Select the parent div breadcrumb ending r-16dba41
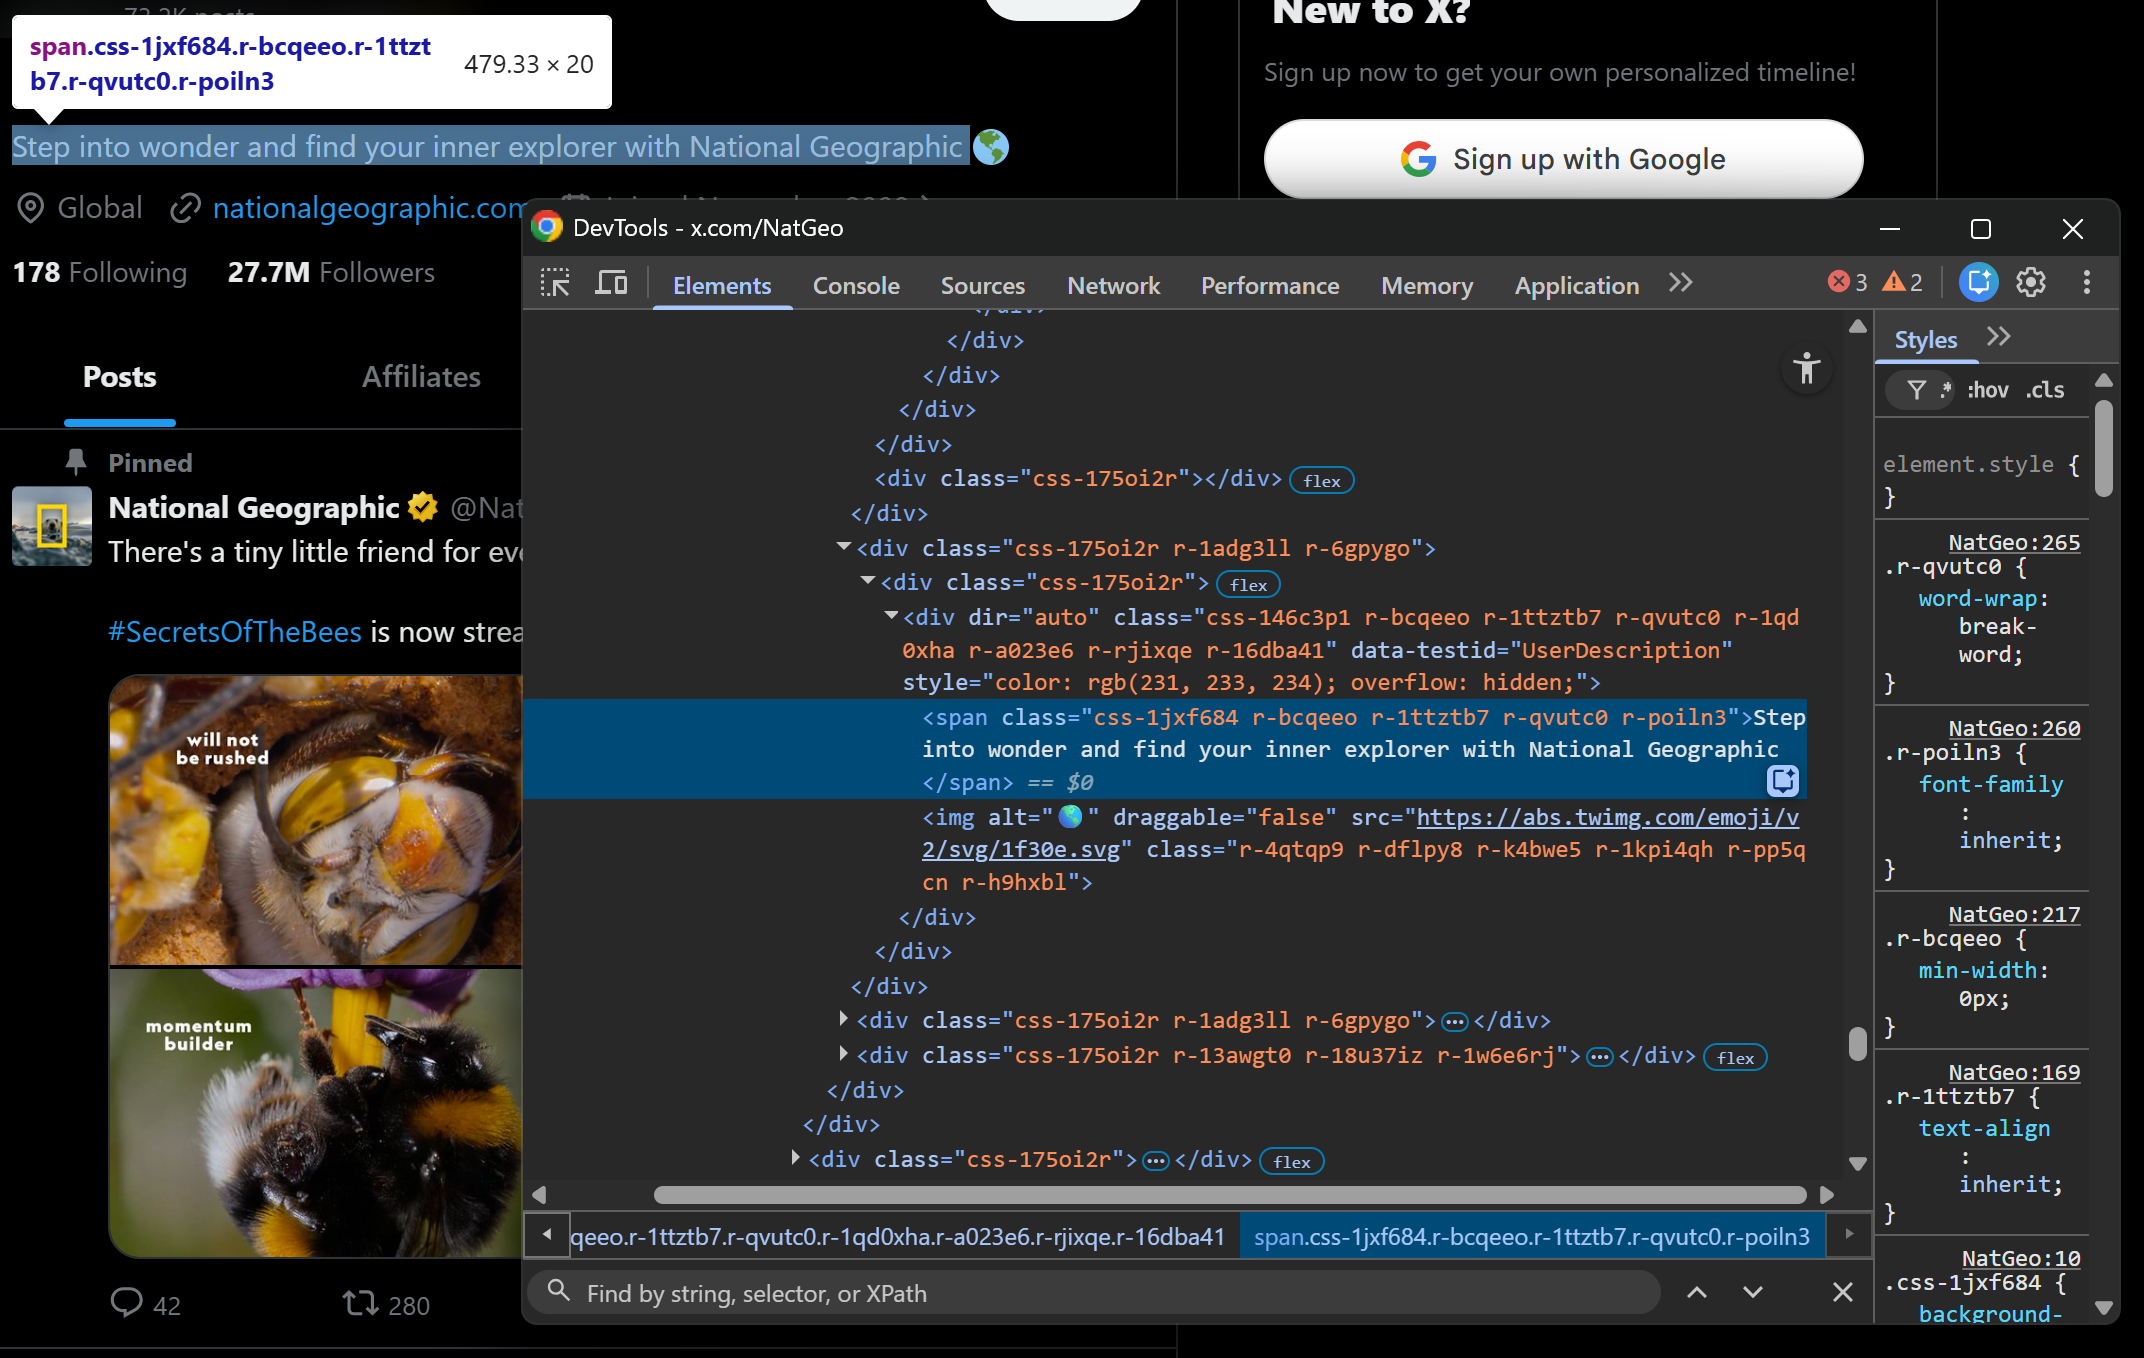The width and height of the screenshot is (2144, 1358). tap(898, 1237)
